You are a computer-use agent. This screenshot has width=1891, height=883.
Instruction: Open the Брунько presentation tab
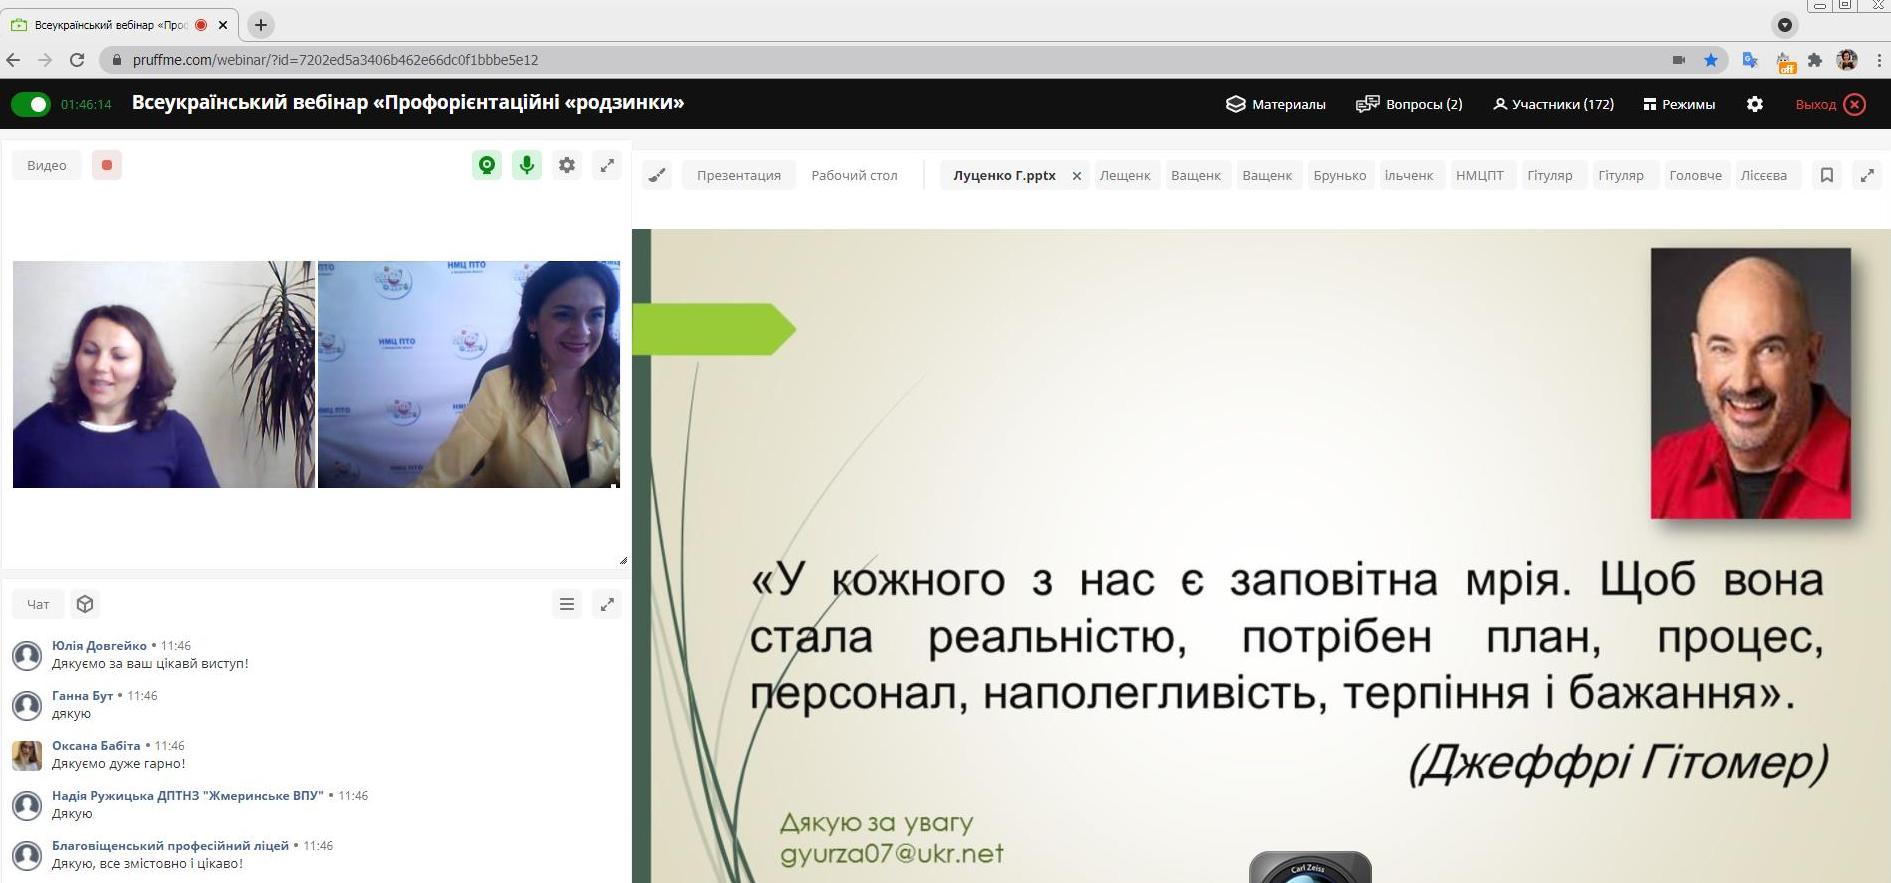[1340, 175]
